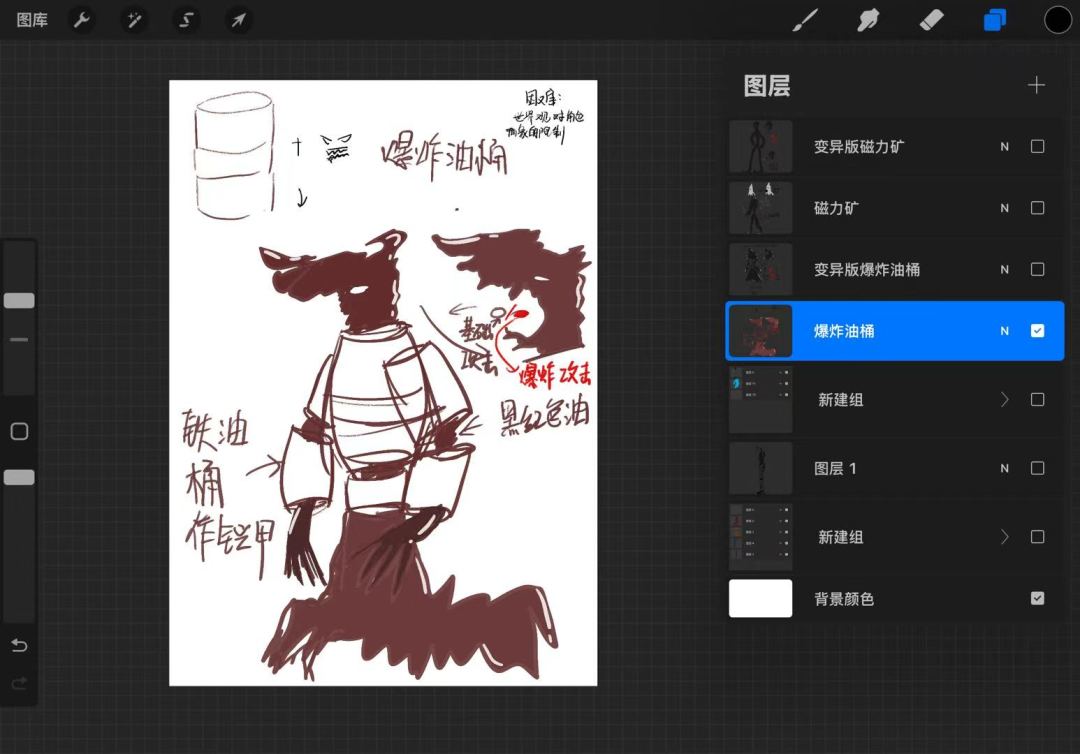This screenshot has width=1080, height=754.
Task: Click the brush size slider handle
Action: (19, 300)
